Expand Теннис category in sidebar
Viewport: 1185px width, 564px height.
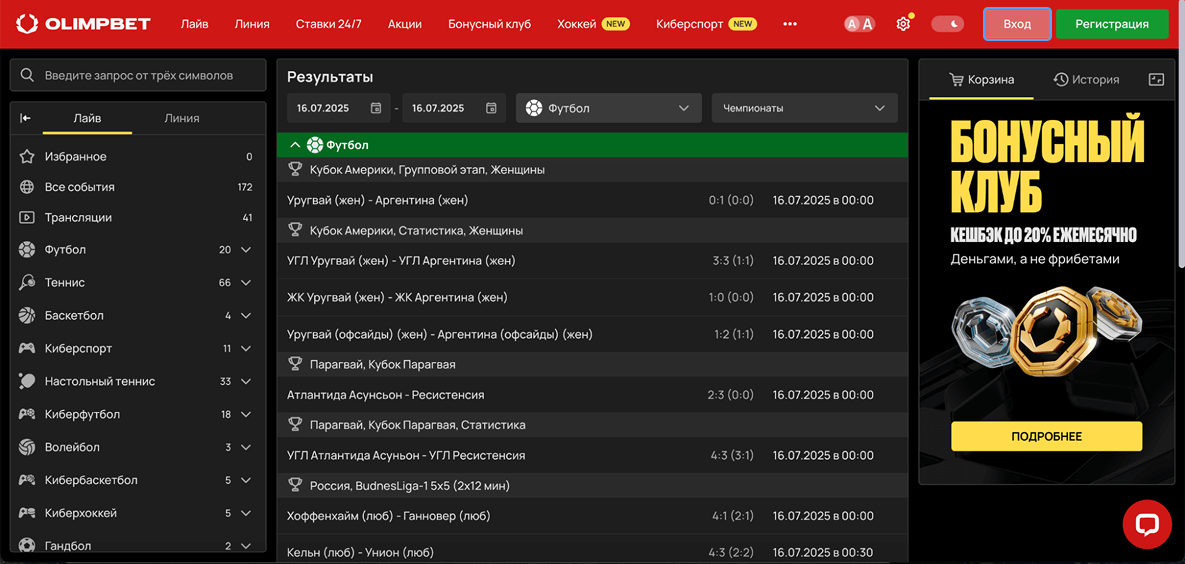coord(246,283)
